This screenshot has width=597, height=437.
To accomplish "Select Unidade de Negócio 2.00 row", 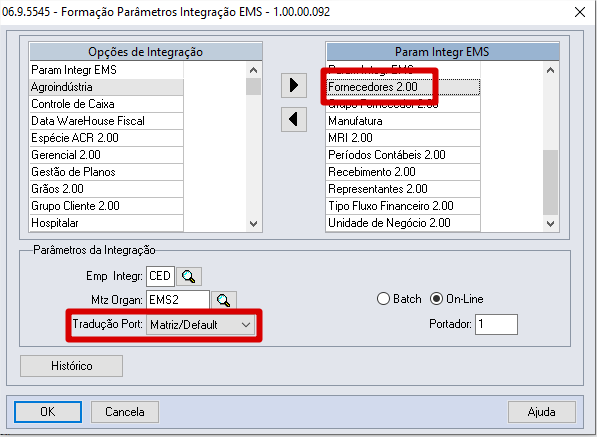I will [403, 223].
